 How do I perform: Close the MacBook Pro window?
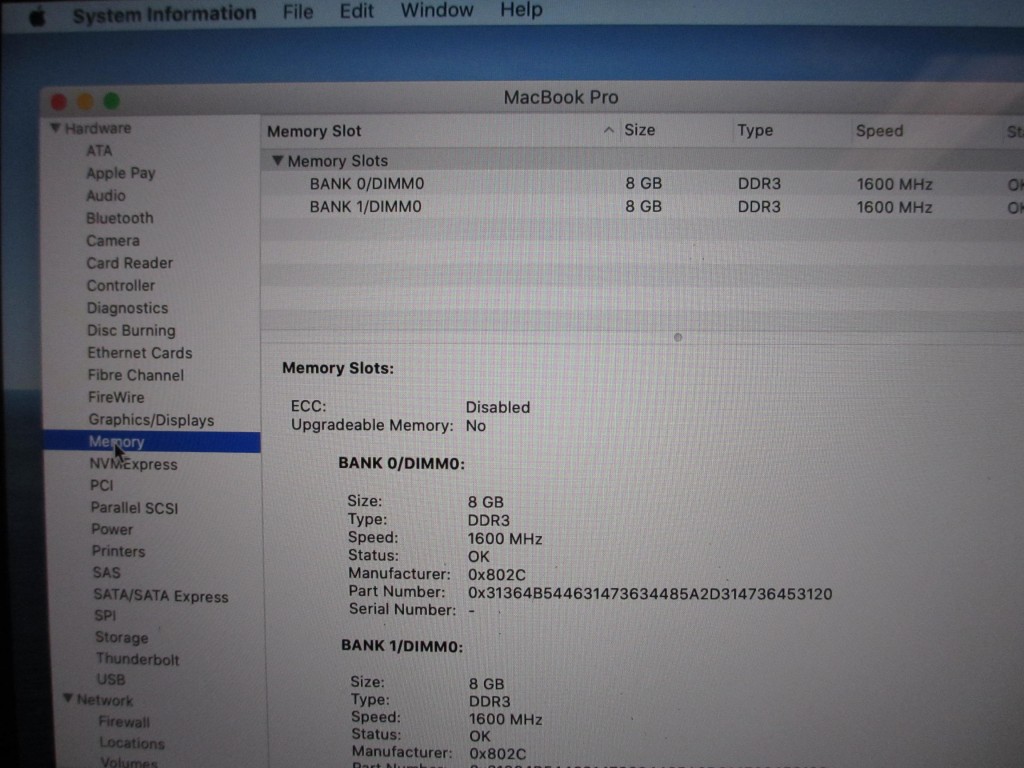(59, 102)
